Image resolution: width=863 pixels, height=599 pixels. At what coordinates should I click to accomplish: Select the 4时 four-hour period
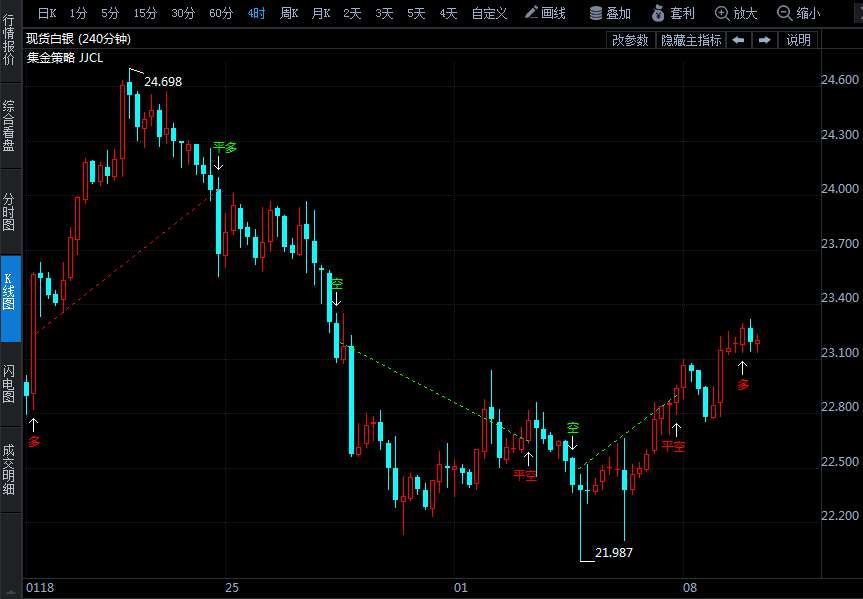[x=256, y=13]
